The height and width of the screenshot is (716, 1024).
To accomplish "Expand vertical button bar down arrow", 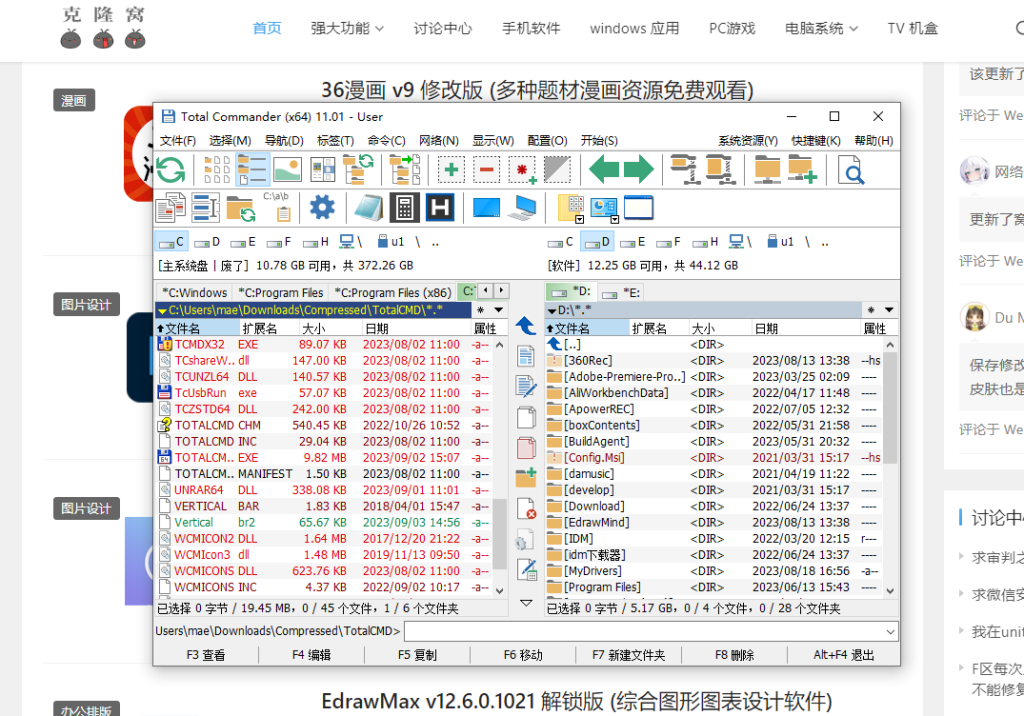I will point(526,603).
